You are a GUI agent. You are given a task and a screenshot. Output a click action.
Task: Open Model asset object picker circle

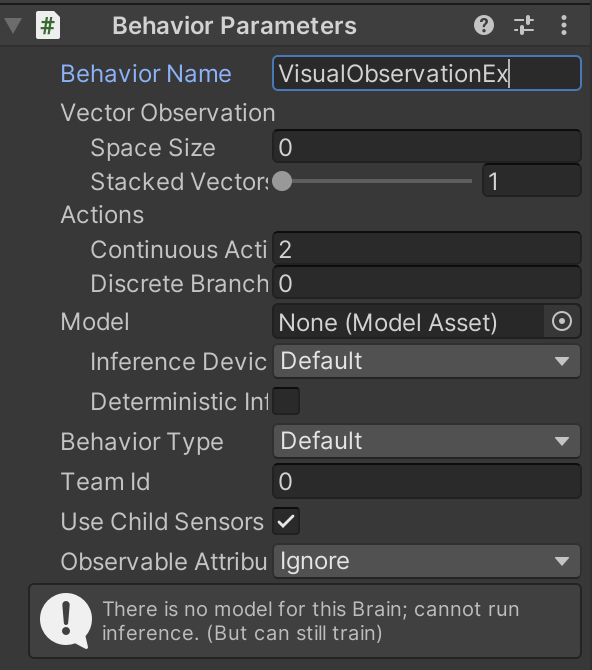(x=562, y=321)
